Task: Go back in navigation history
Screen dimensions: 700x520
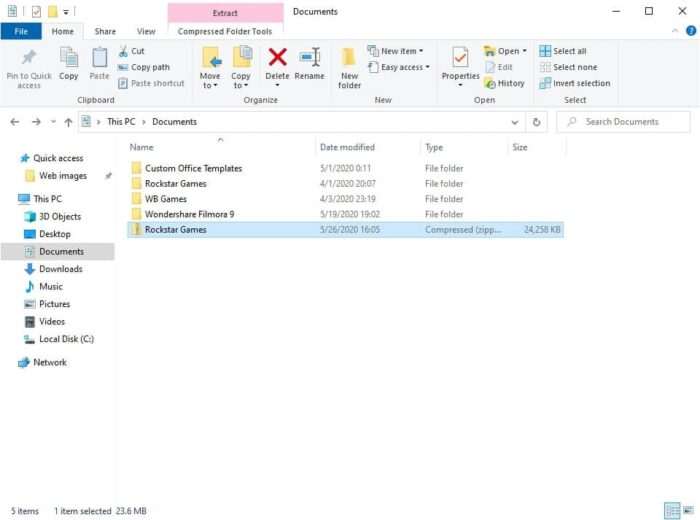Action: point(15,122)
